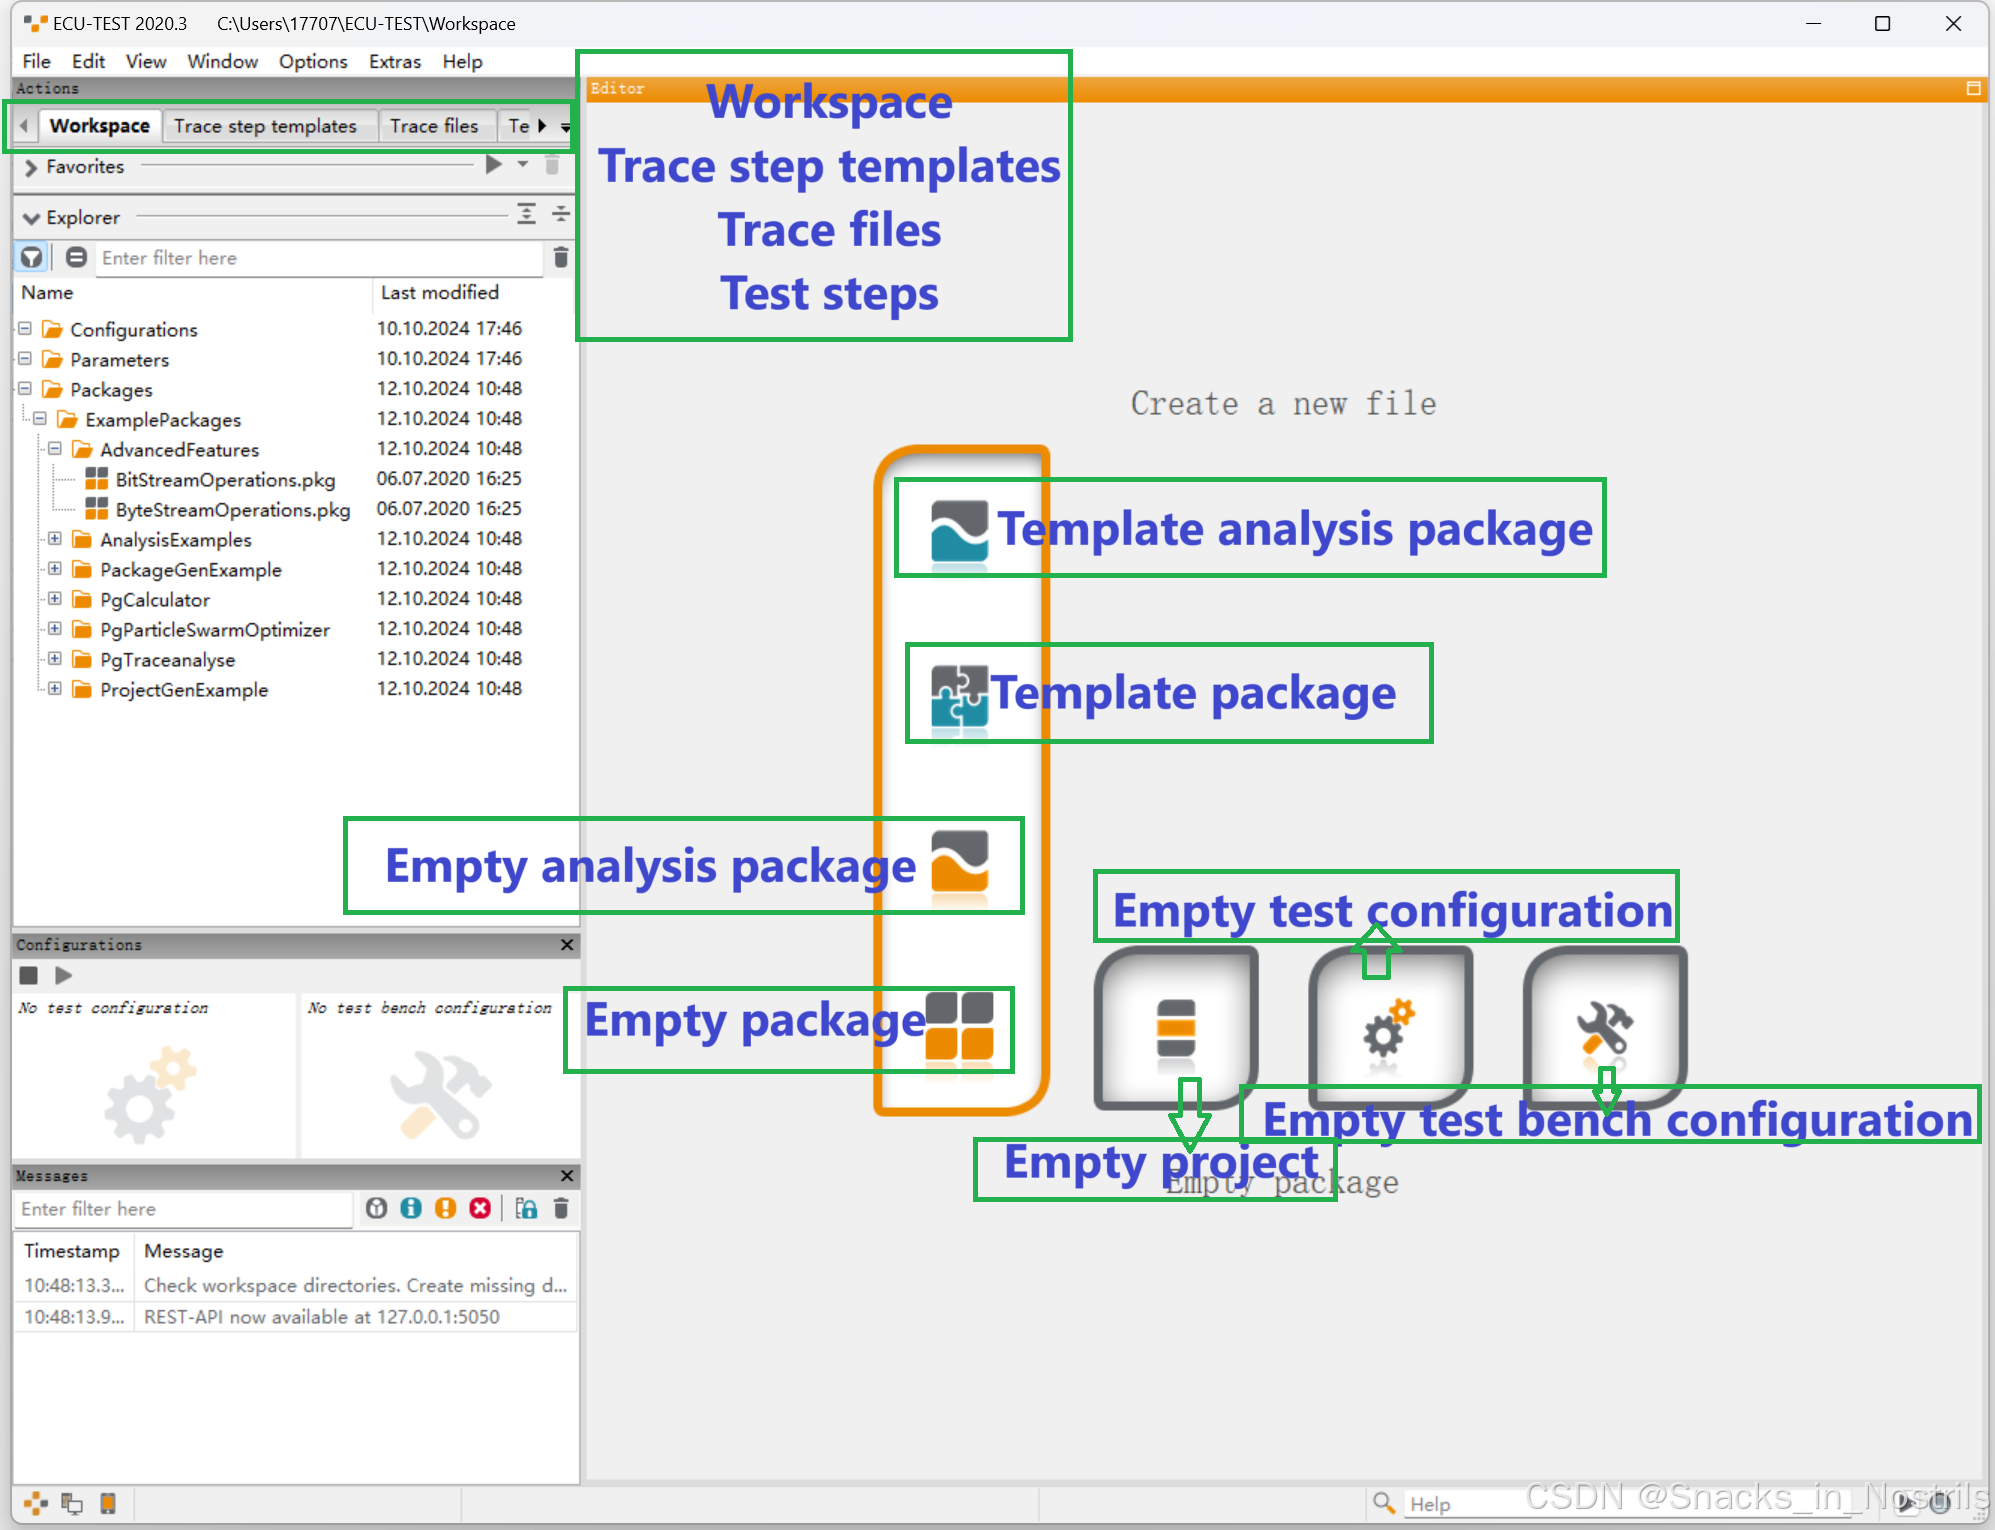Click the Empty package icon
Viewport: 1995px width, 1530px height.
[959, 1026]
